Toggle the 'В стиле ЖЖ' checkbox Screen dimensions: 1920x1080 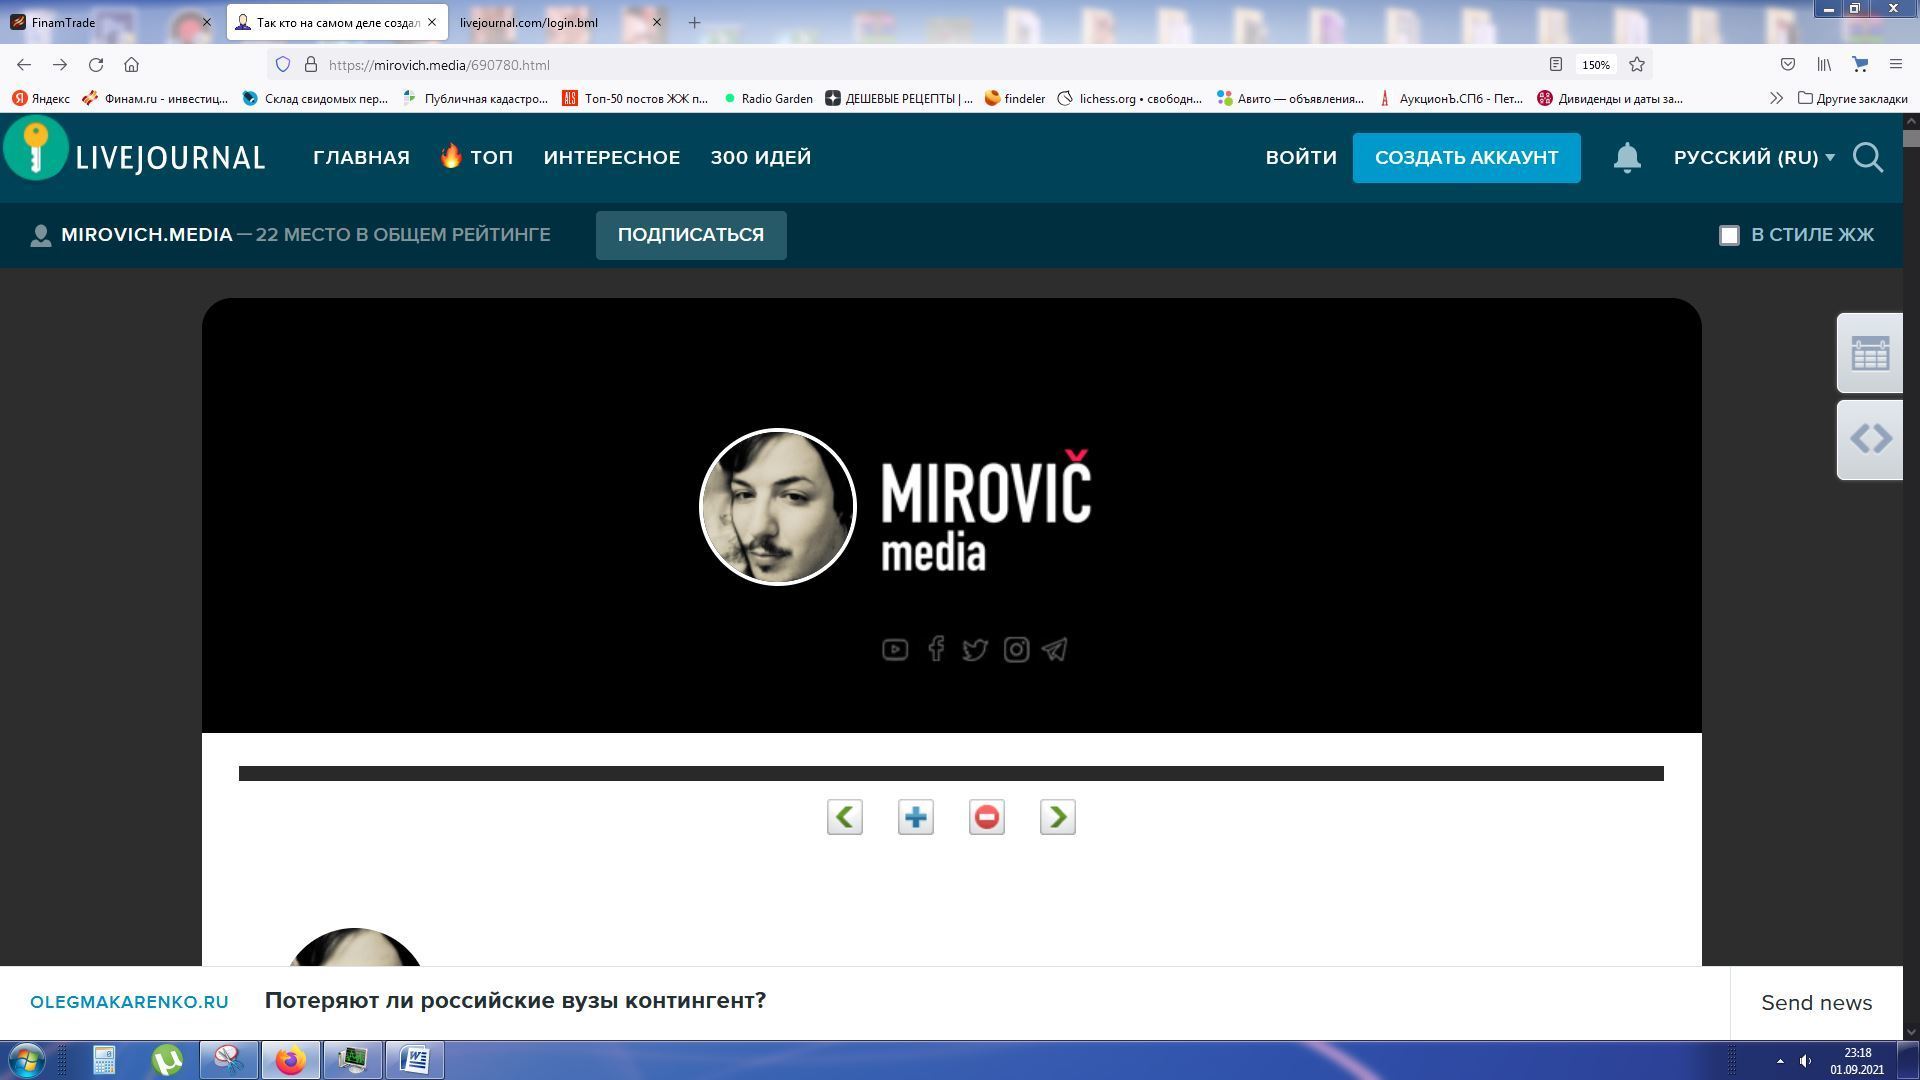[x=1729, y=235]
